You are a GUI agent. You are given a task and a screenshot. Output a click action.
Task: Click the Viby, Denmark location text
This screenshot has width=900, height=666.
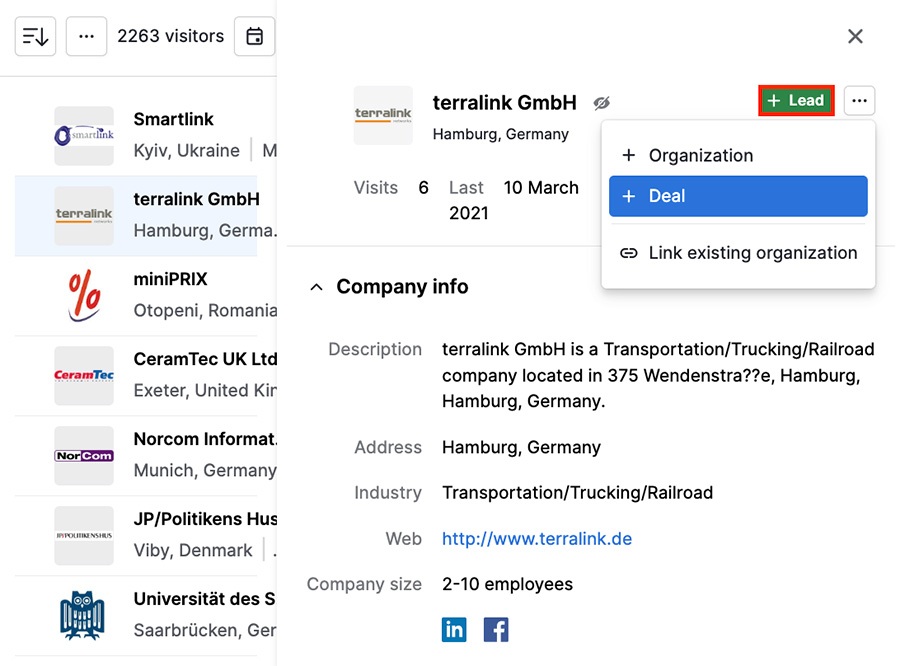[193, 551]
